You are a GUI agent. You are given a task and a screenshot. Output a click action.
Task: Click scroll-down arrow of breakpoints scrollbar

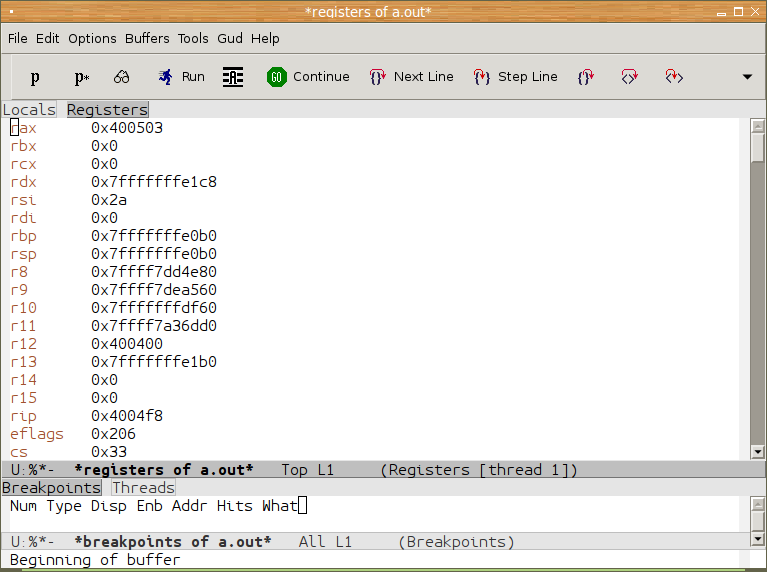point(757,539)
